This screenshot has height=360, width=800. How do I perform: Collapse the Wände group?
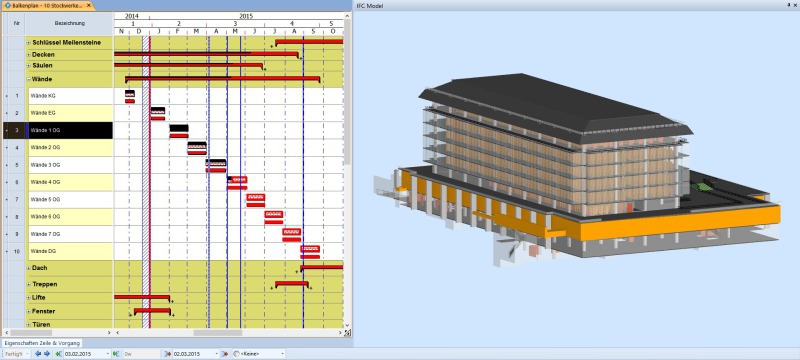point(29,80)
